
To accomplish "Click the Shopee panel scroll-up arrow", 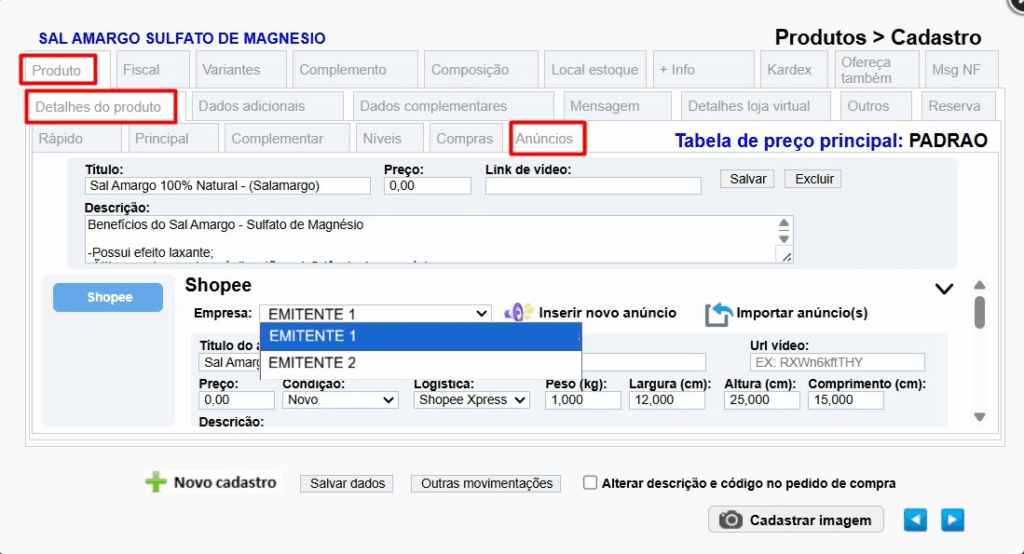I will pos(980,285).
